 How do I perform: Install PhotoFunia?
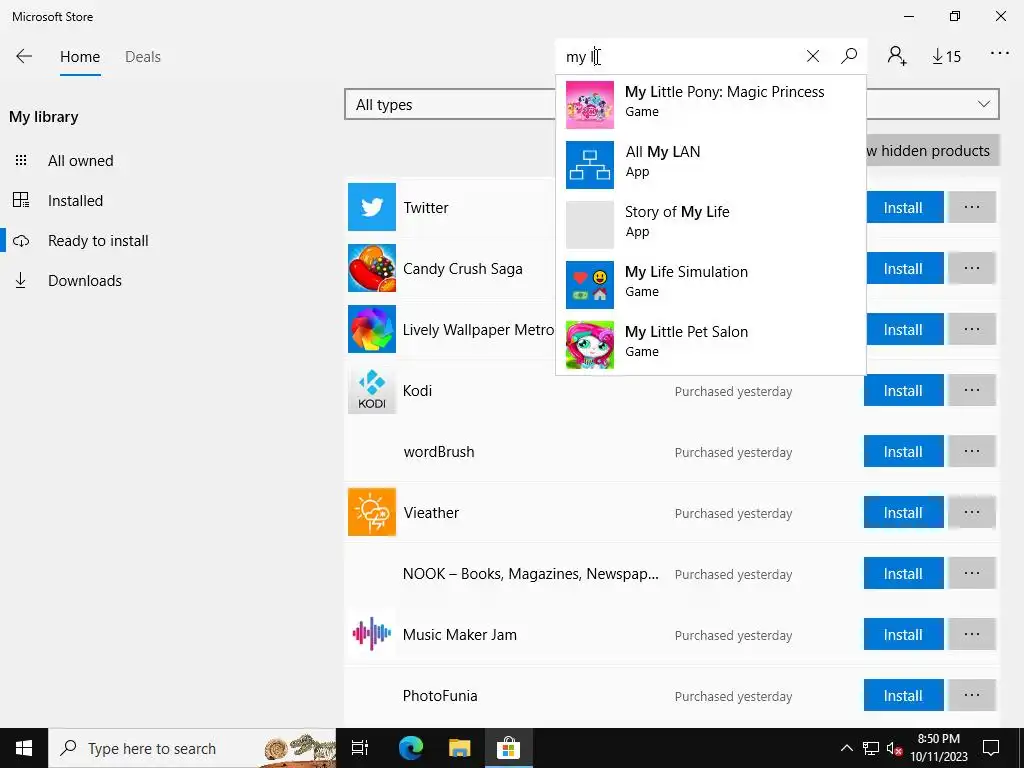(x=904, y=696)
